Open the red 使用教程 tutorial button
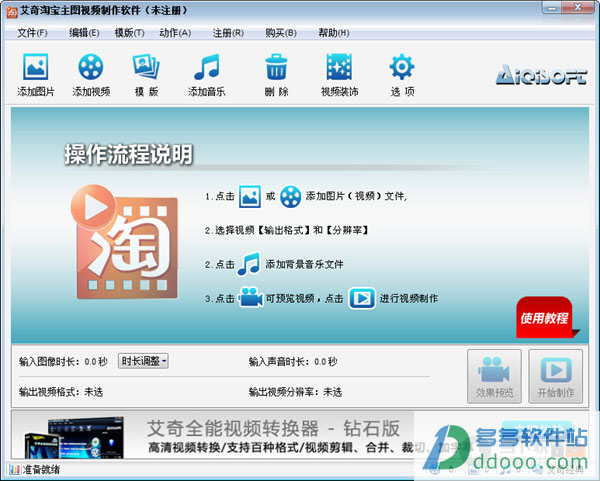This screenshot has height=481, width=600. pyautogui.click(x=544, y=317)
